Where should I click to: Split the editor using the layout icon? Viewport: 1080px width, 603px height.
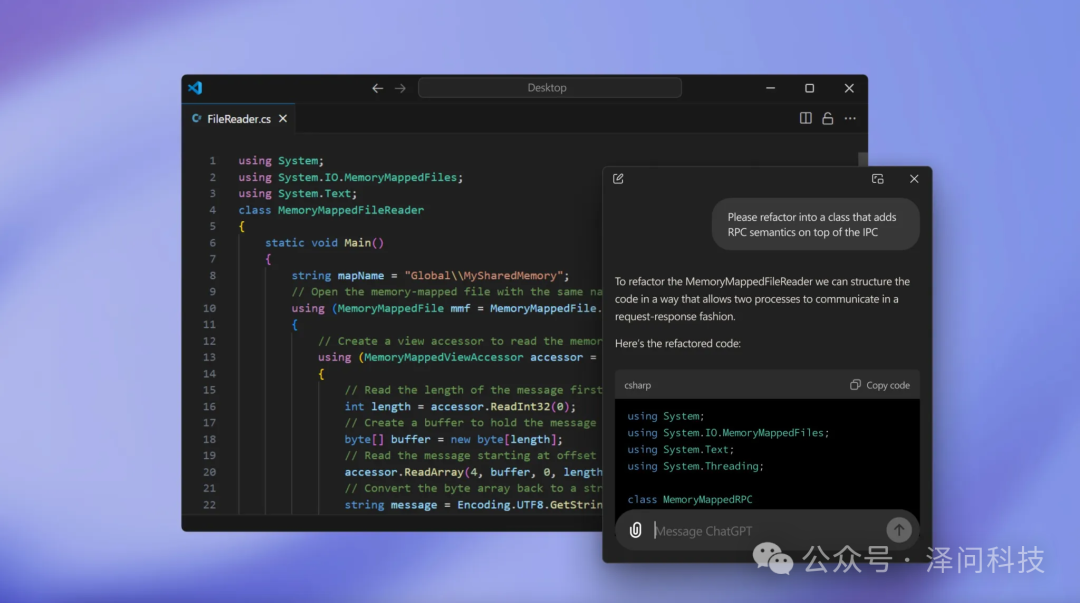806,118
